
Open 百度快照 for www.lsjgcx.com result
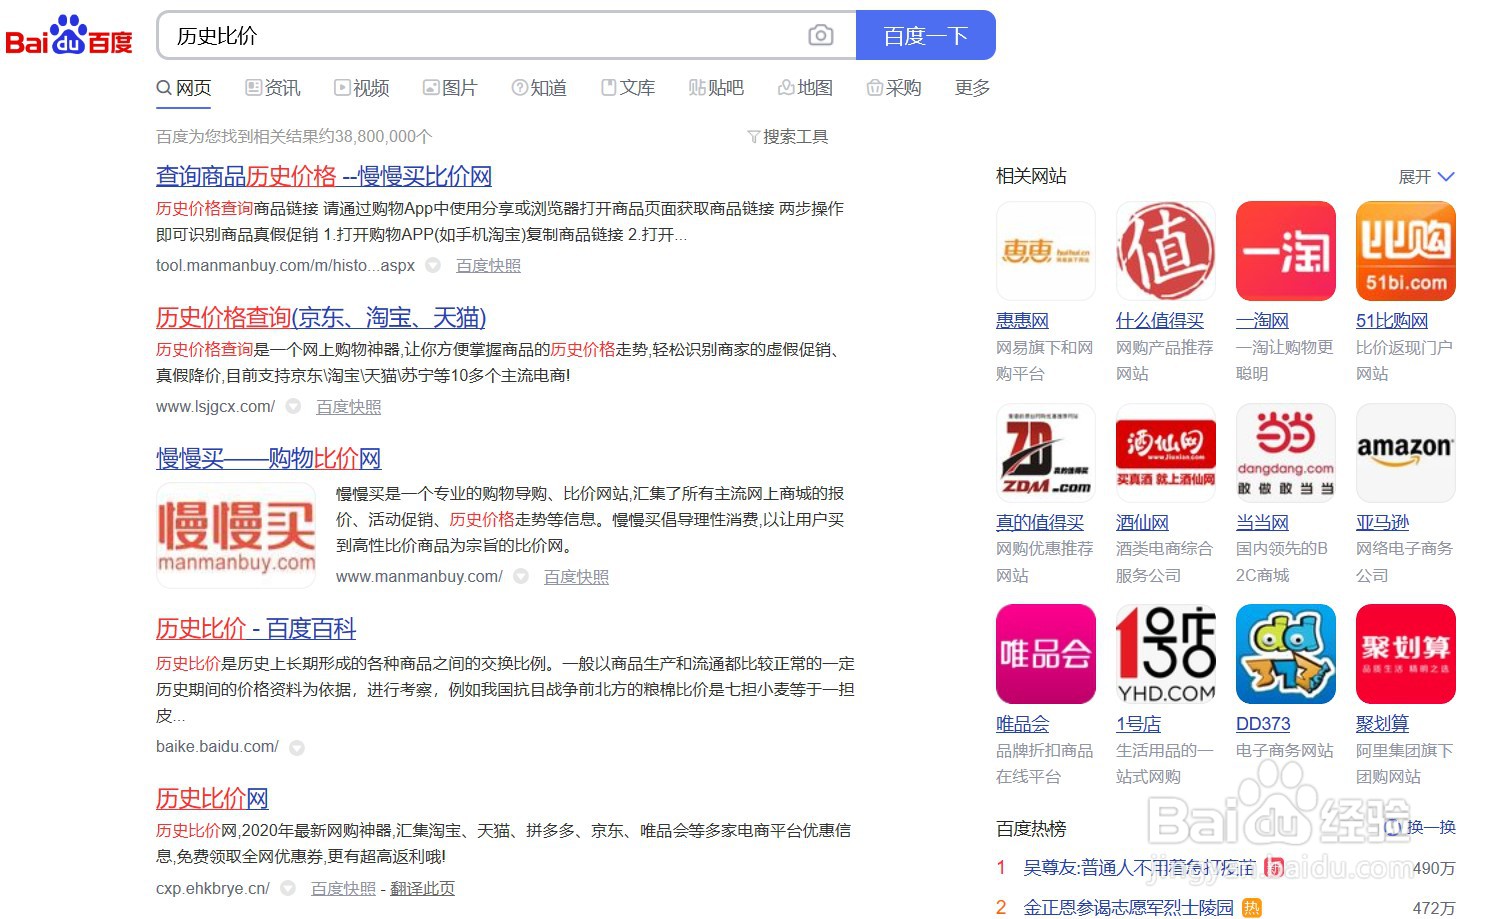click(x=349, y=406)
